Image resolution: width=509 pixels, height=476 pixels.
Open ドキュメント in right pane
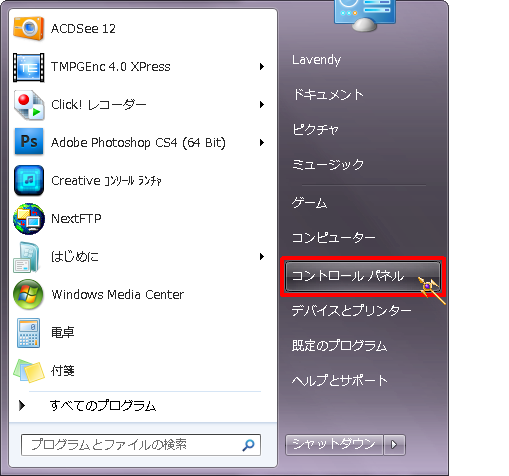(328, 95)
